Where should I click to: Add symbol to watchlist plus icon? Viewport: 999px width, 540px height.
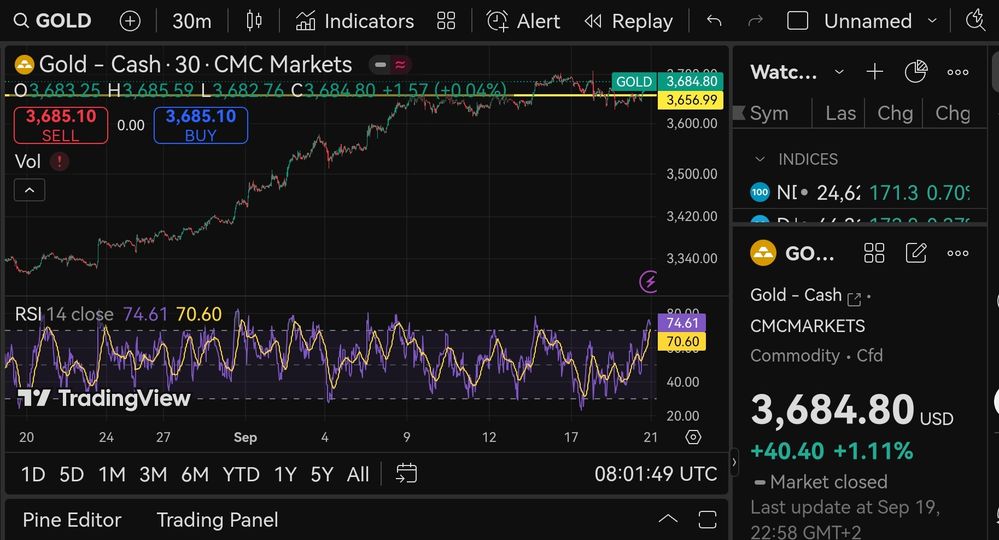[875, 72]
